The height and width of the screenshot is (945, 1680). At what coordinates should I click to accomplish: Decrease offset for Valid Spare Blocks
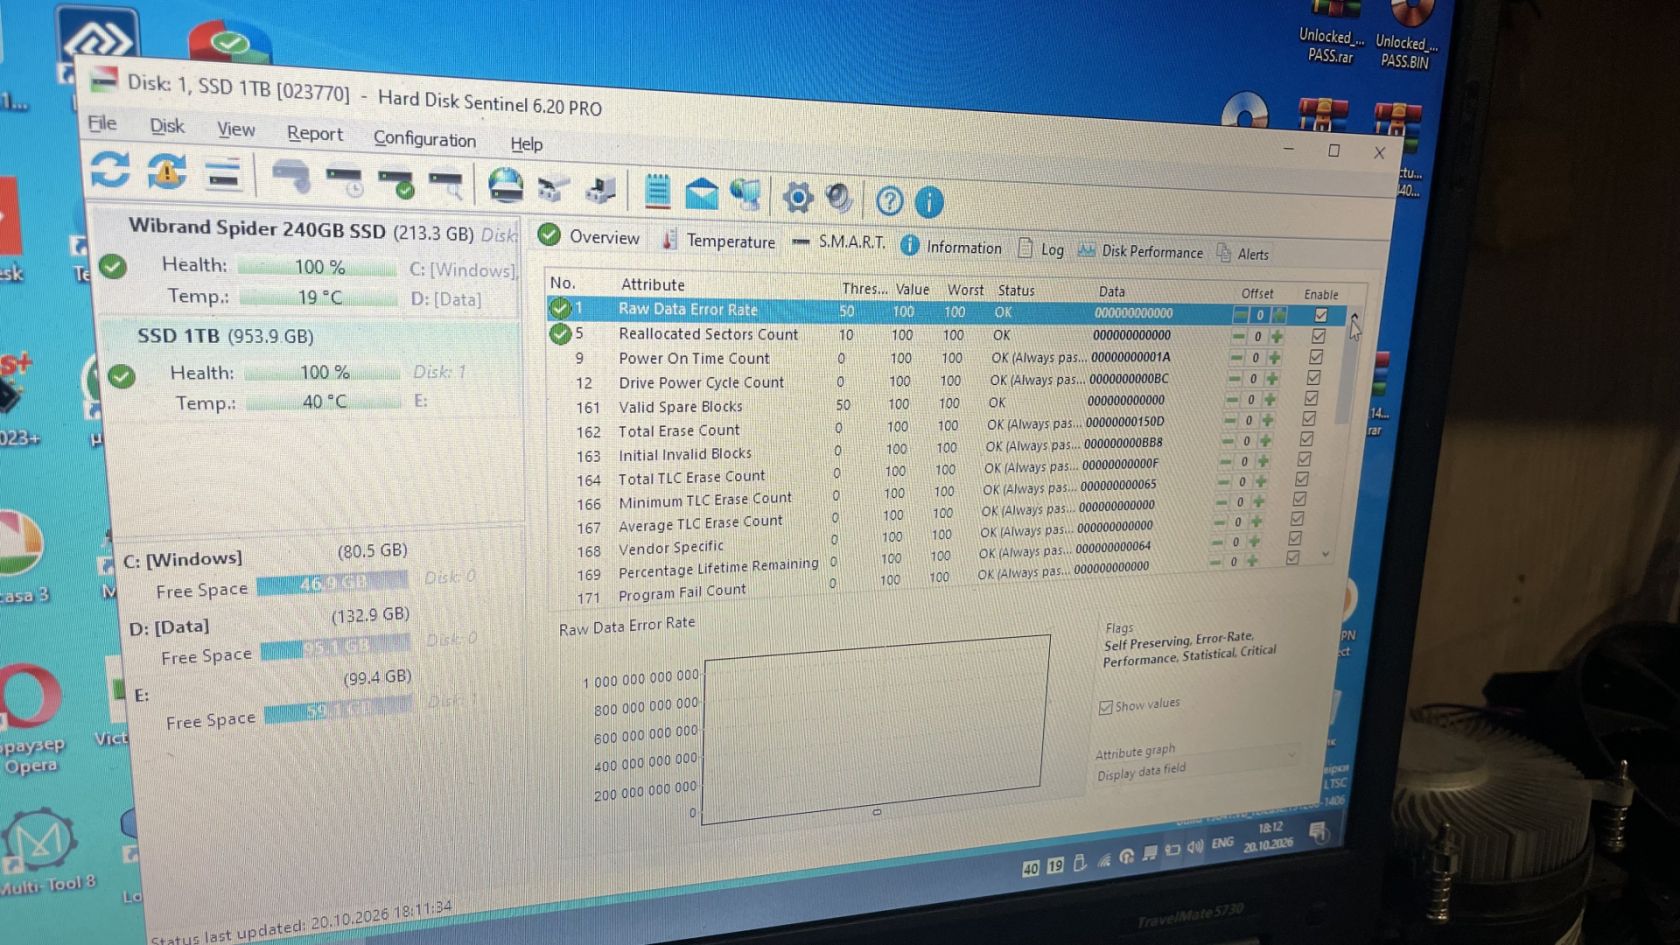pyautogui.click(x=1232, y=400)
